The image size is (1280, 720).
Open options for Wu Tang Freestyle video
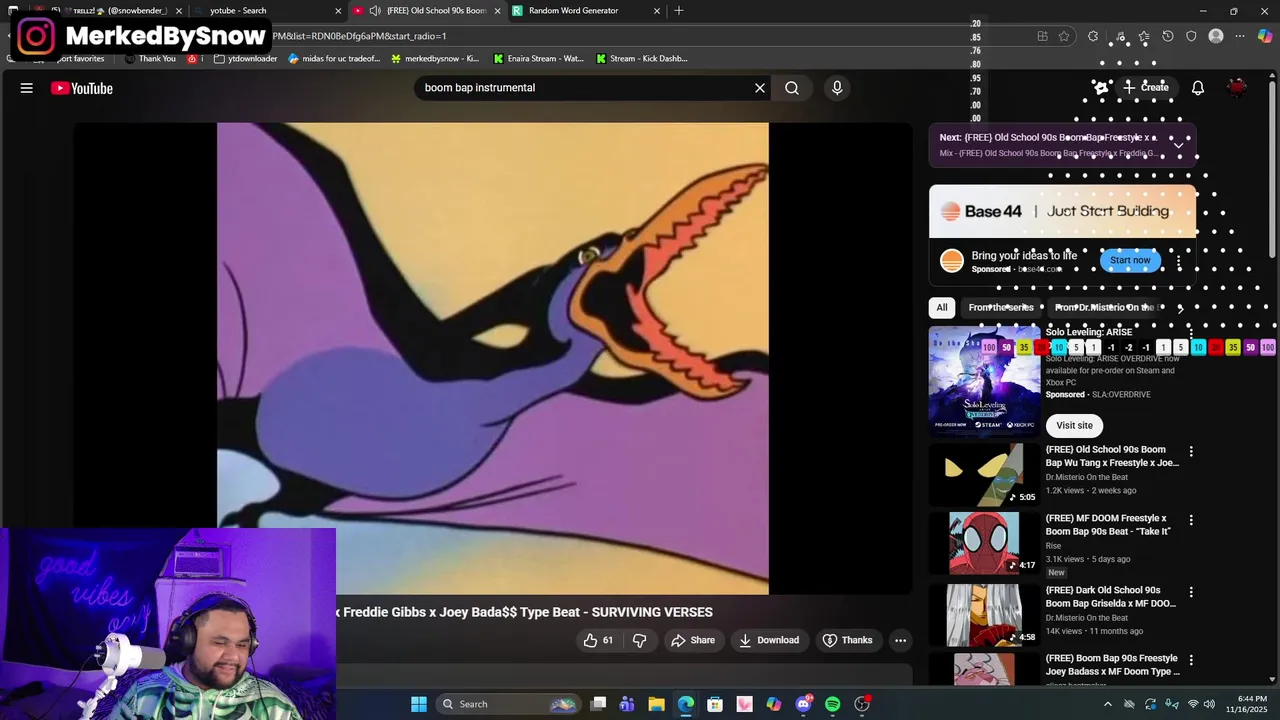tap(1191, 452)
